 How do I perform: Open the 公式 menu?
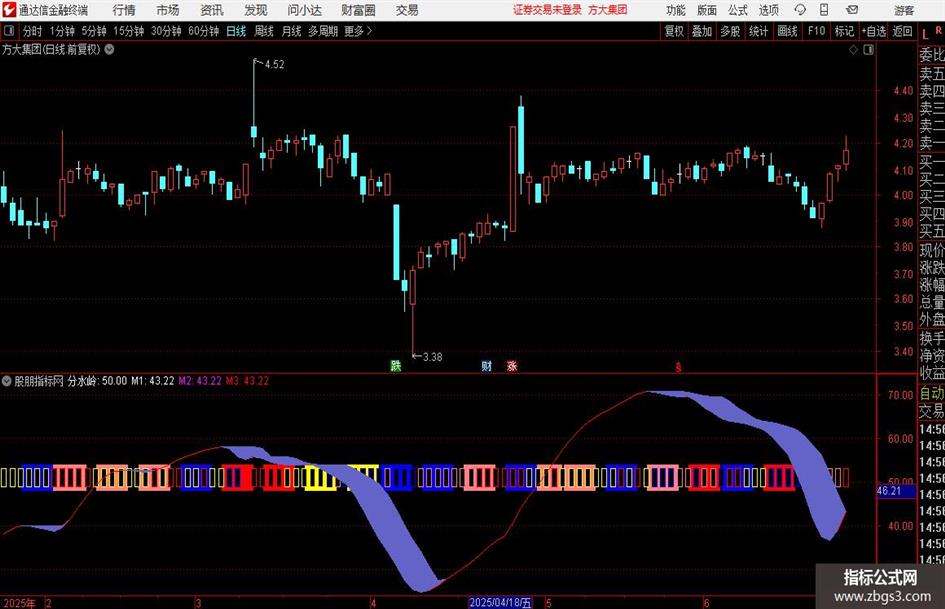738,10
